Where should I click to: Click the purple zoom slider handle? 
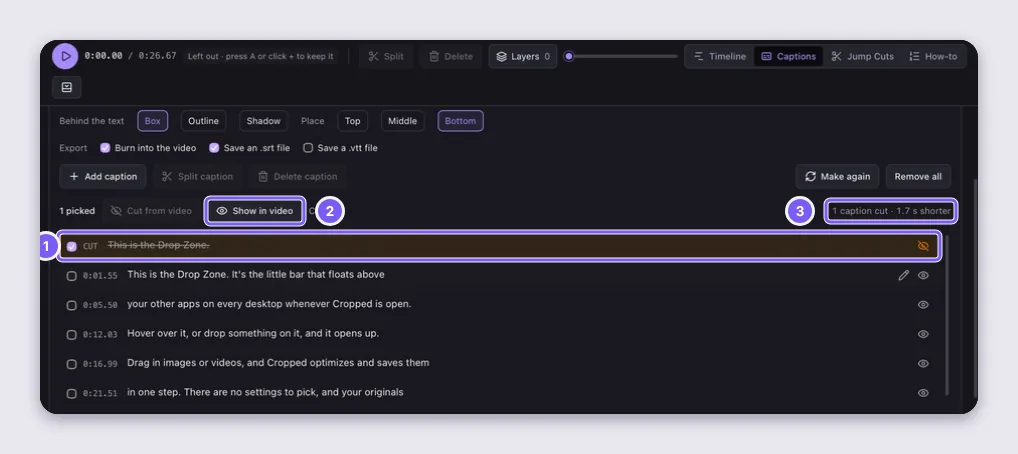(569, 57)
